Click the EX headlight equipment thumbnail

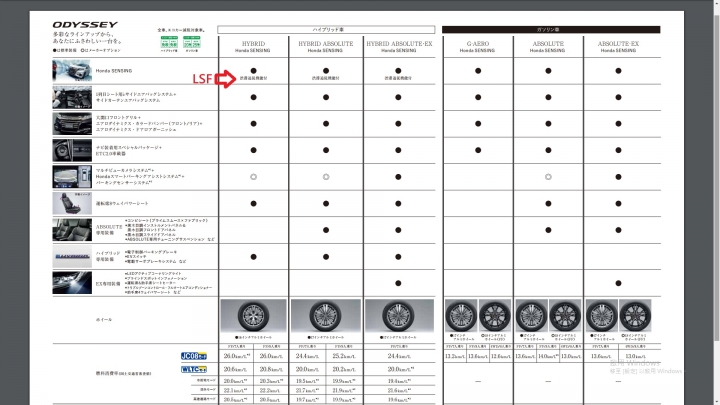pos(72,283)
